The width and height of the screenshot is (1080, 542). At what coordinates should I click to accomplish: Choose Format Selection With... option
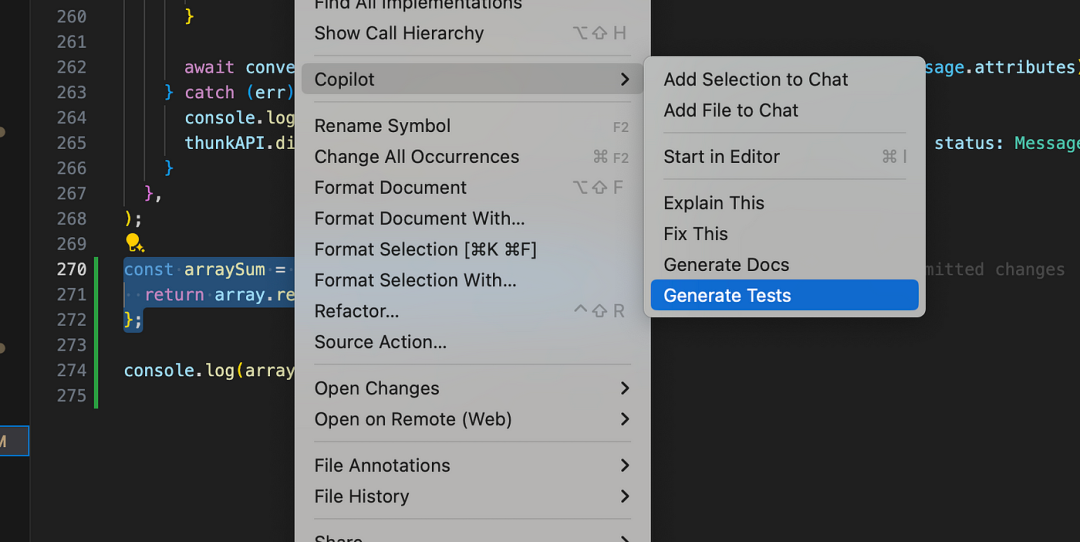(415, 280)
